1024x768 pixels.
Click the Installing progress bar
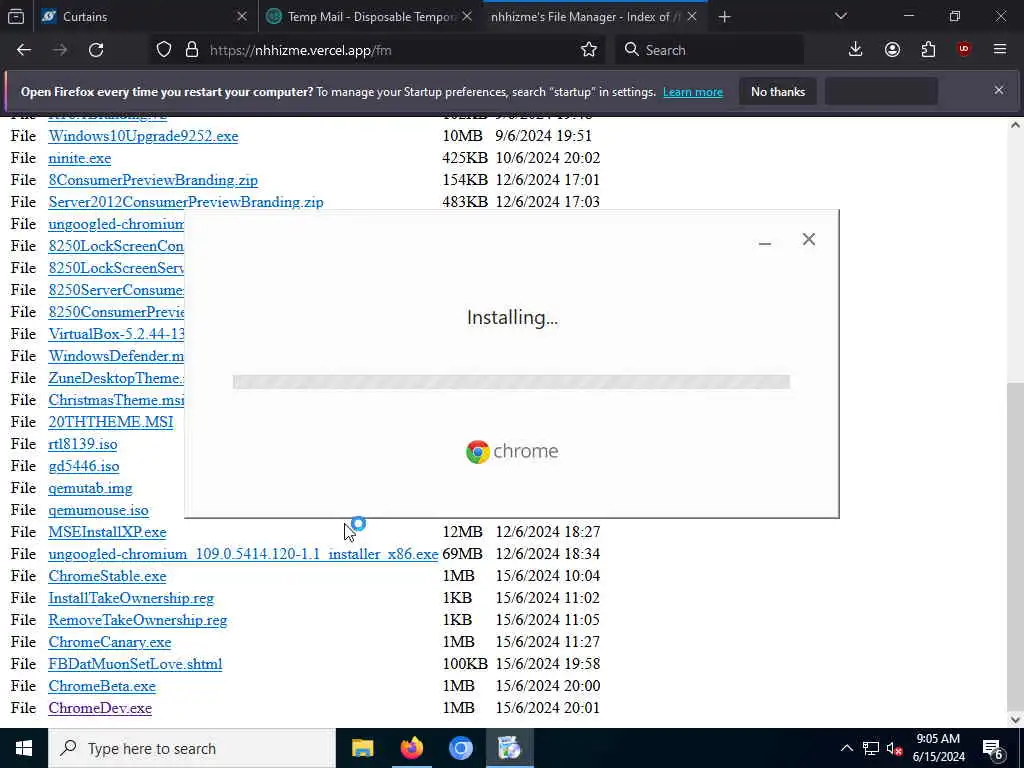(511, 381)
